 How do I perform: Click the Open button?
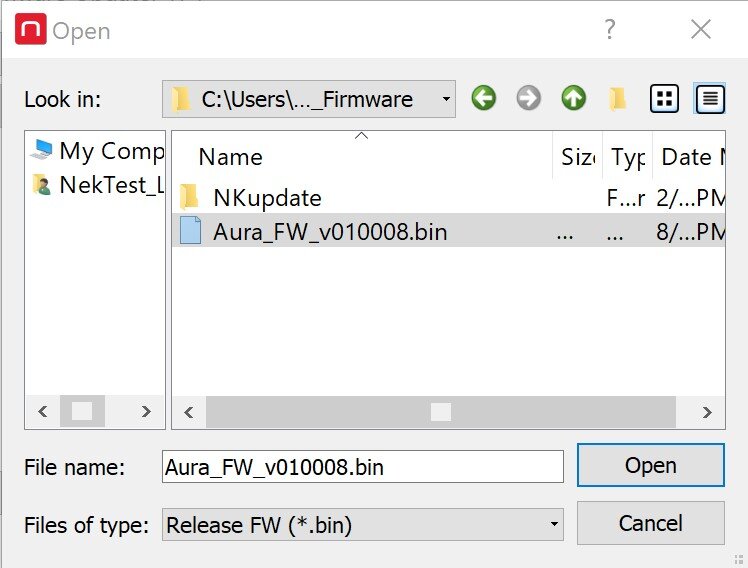(x=651, y=465)
